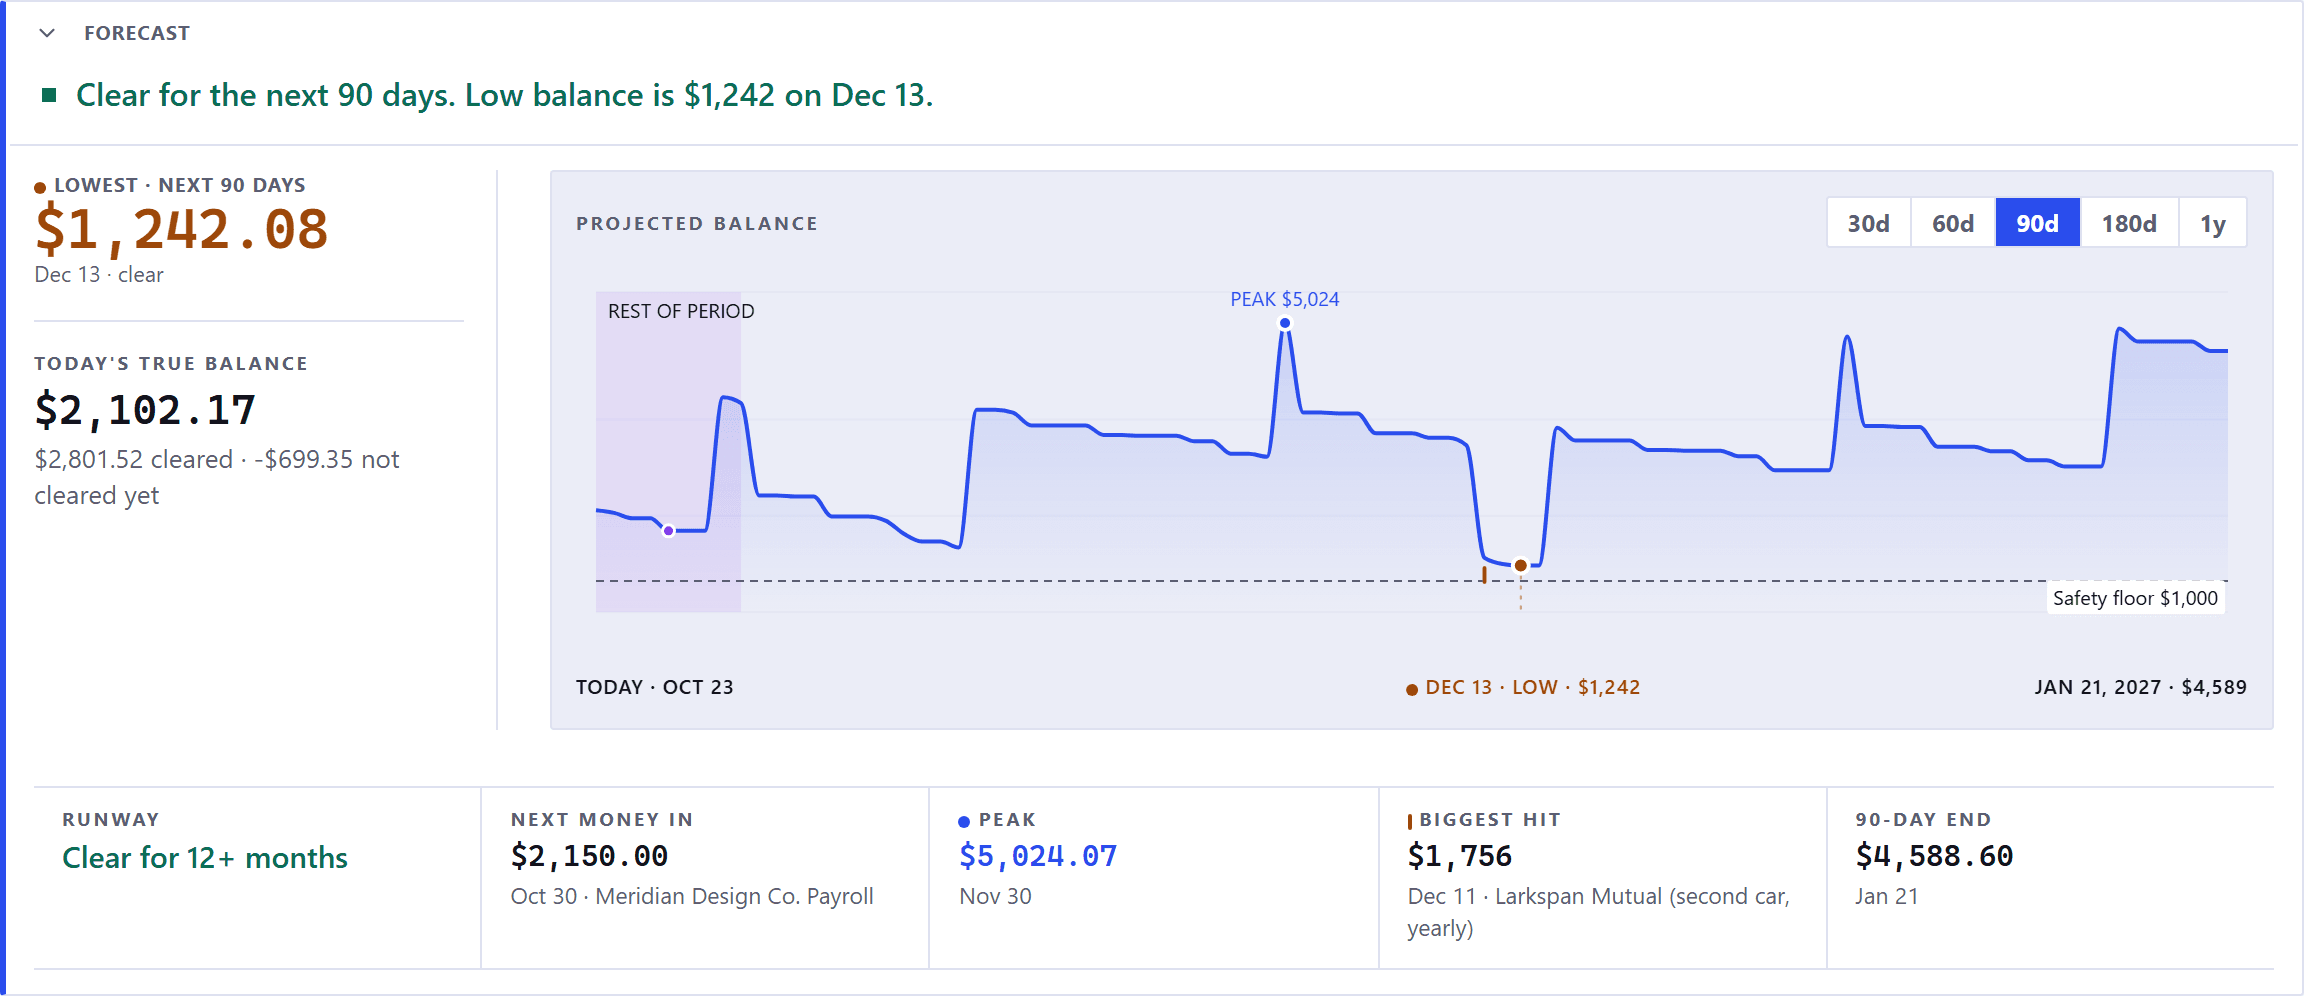Viewport: 2304px width, 996px height.
Task: Click the TODAY · OCT 23 axis label
Action: [x=655, y=687]
